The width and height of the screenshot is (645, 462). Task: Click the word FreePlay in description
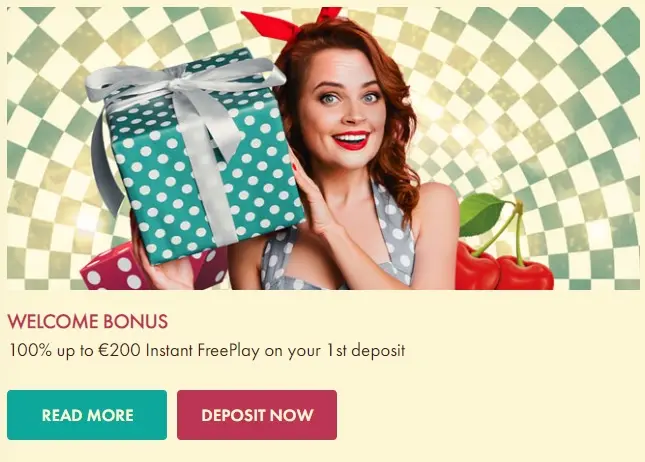229,351
